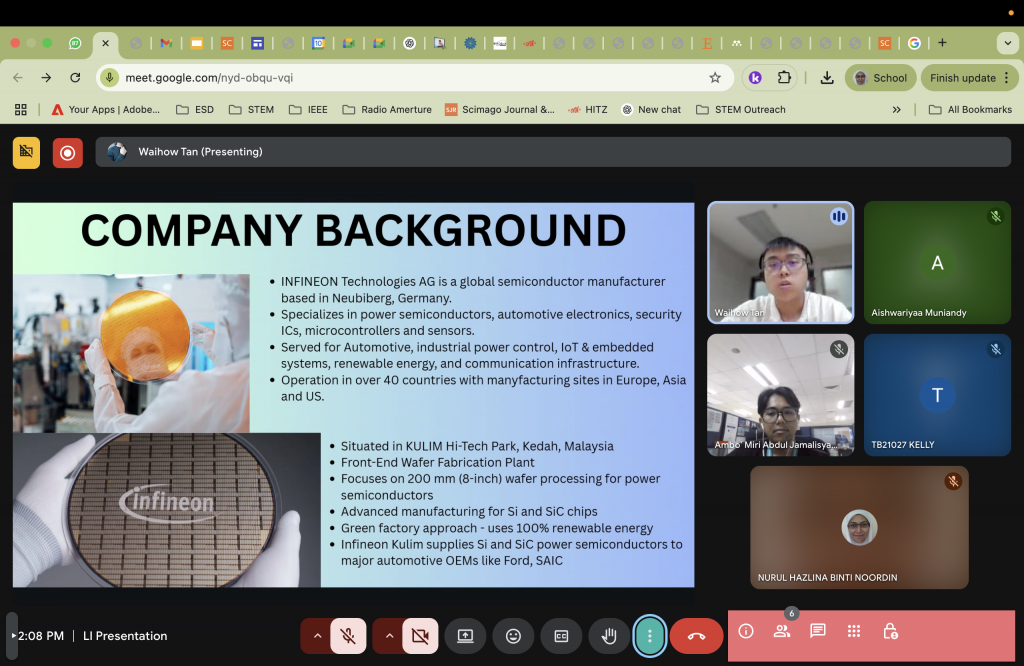Open the New chat bookmark
The height and width of the screenshot is (666, 1024).
(x=651, y=110)
